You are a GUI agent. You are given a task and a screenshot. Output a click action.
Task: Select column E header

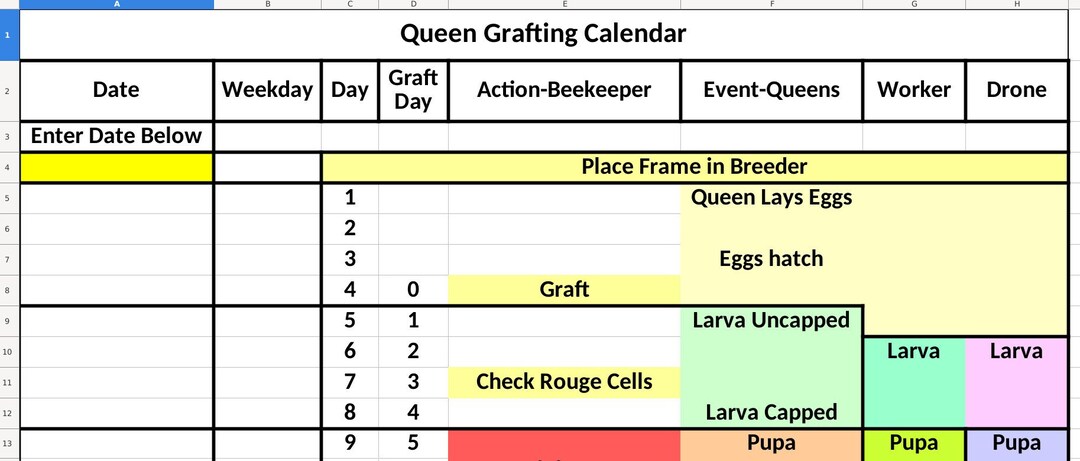[x=564, y=4]
